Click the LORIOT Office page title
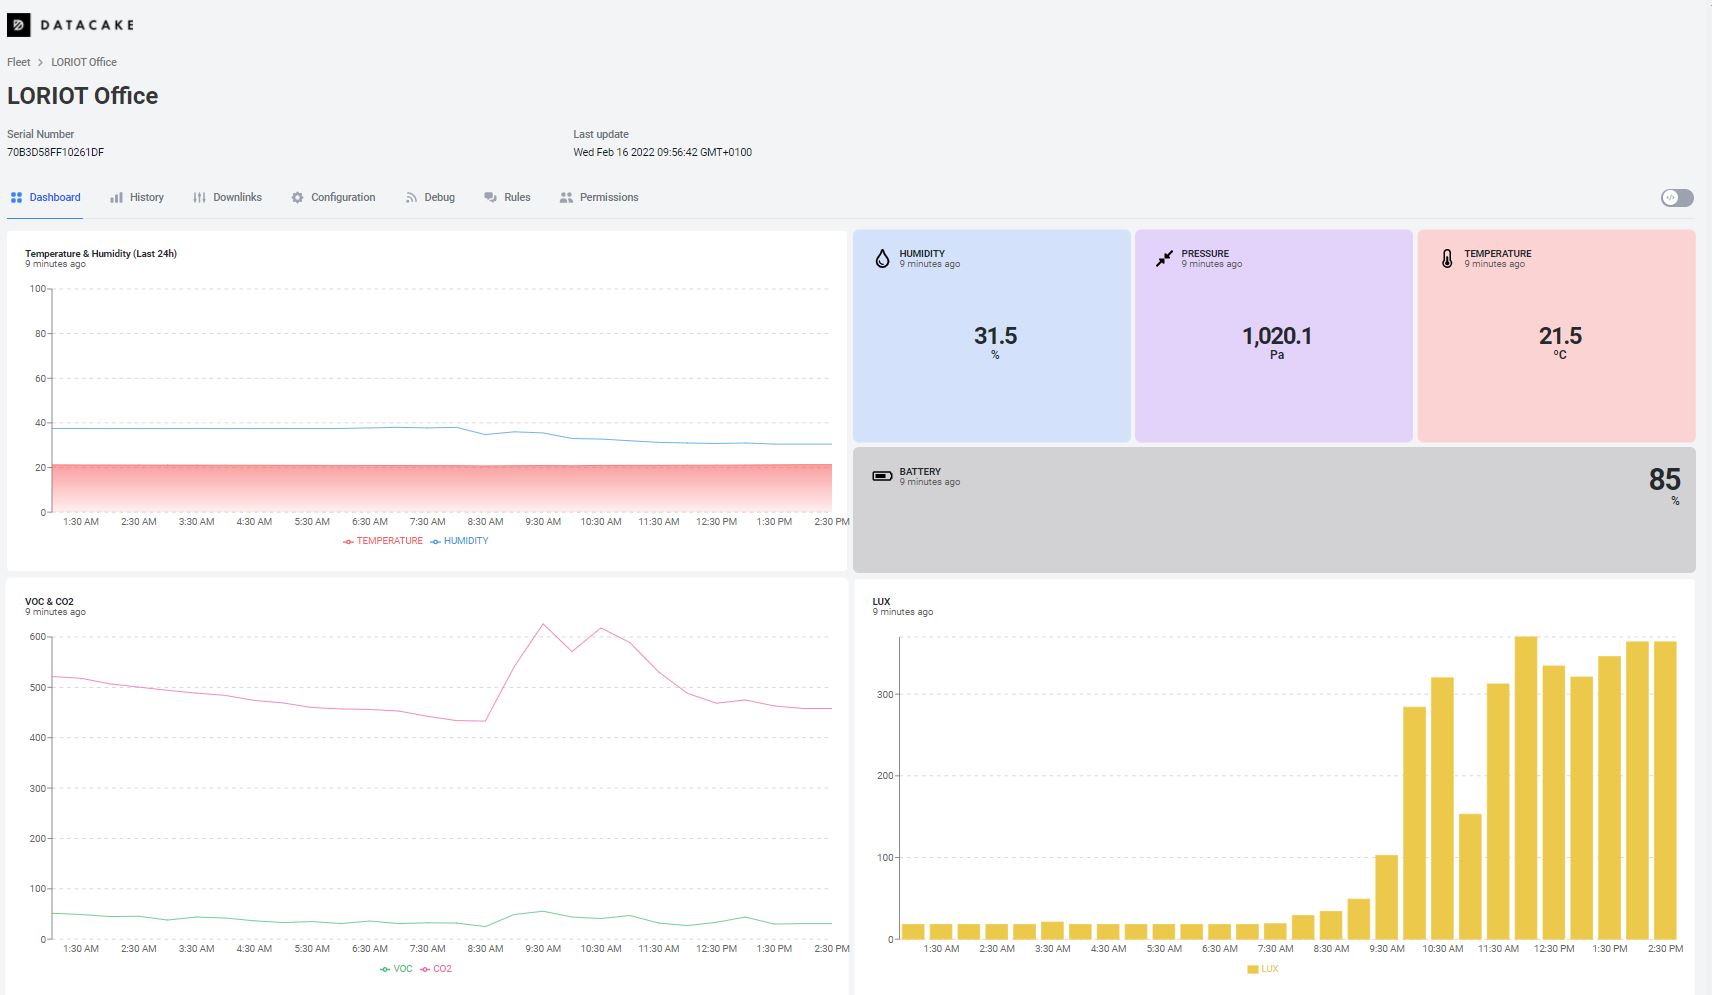 pyautogui.click(x=83, y=96)
